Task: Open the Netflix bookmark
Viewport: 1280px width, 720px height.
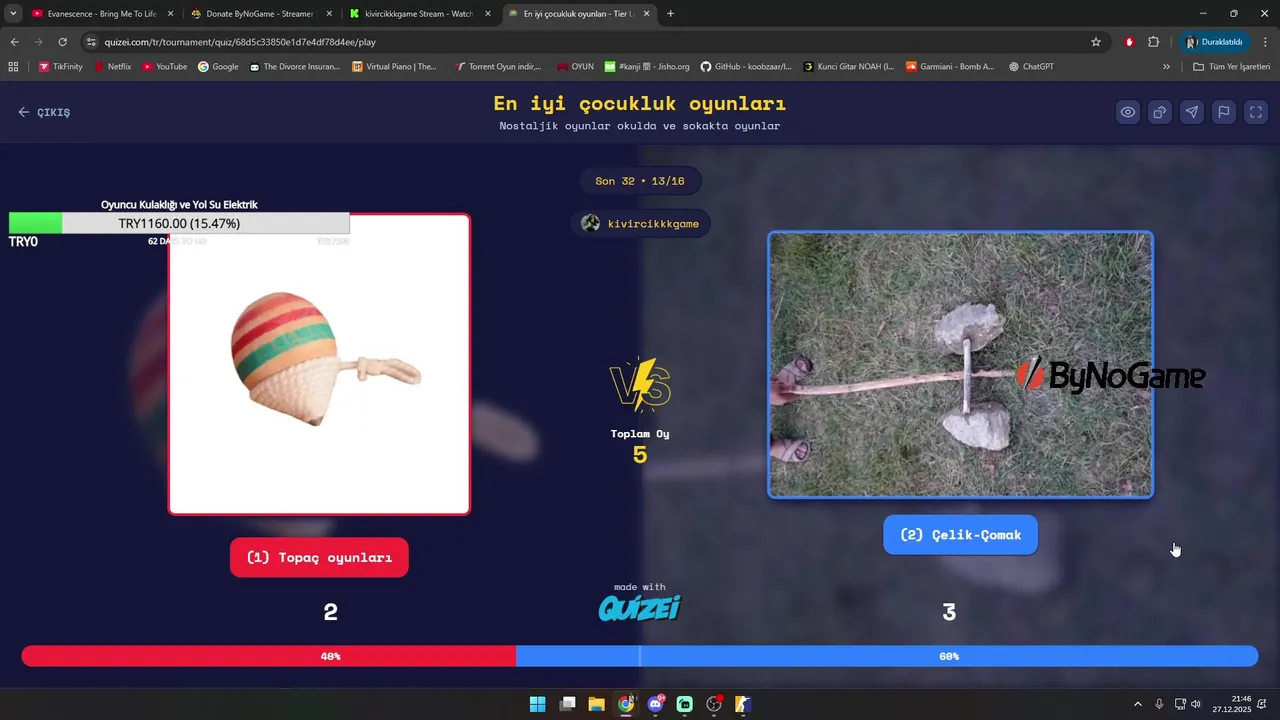Action: click(113, 66)
